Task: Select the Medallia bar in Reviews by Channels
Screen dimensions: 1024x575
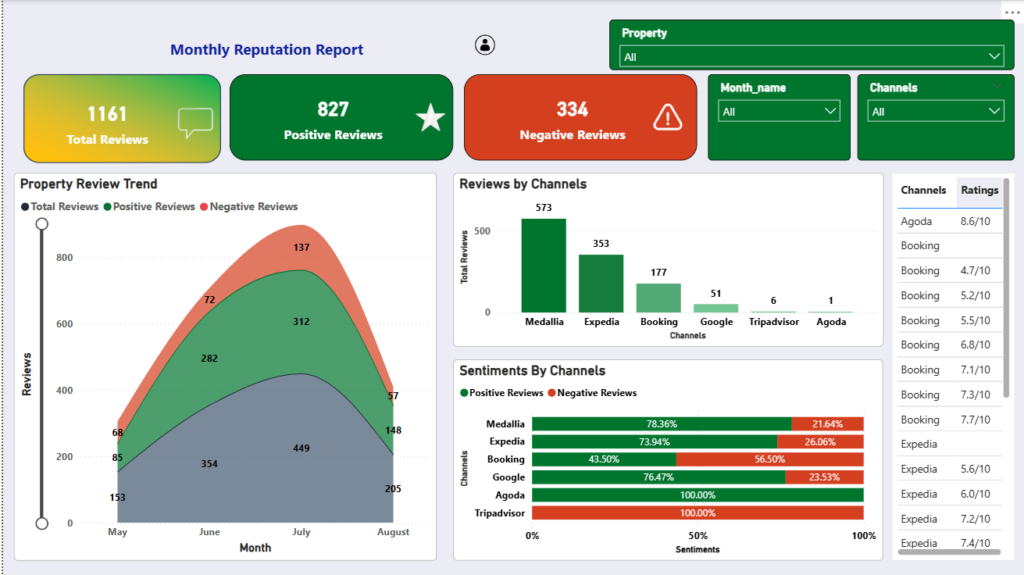Action: click(543, 266)
